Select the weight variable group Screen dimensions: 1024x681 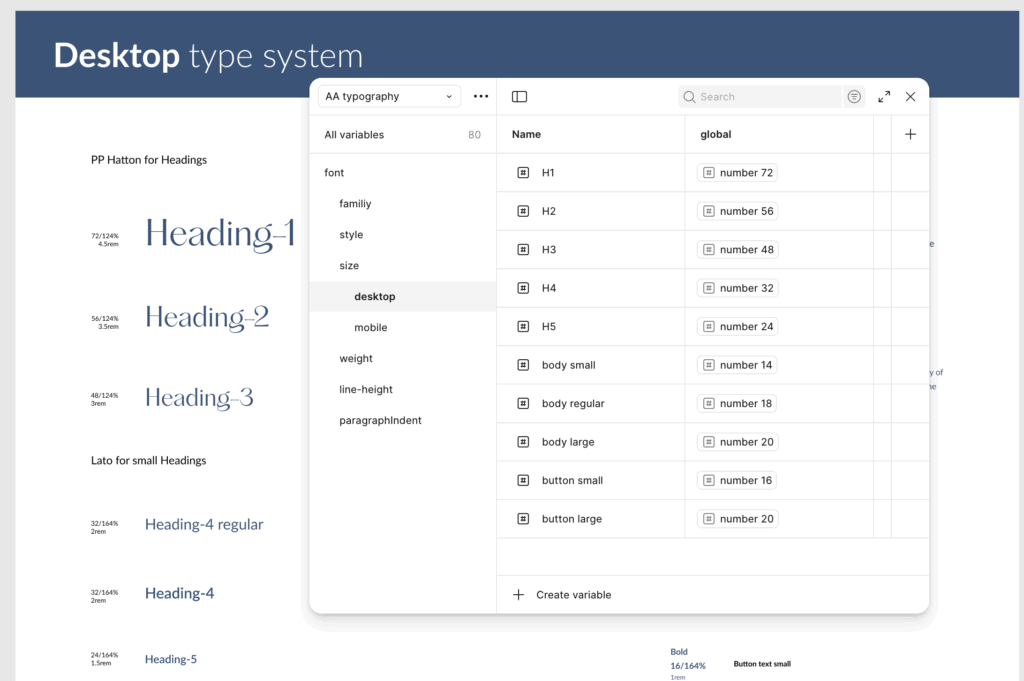(356, 359)
